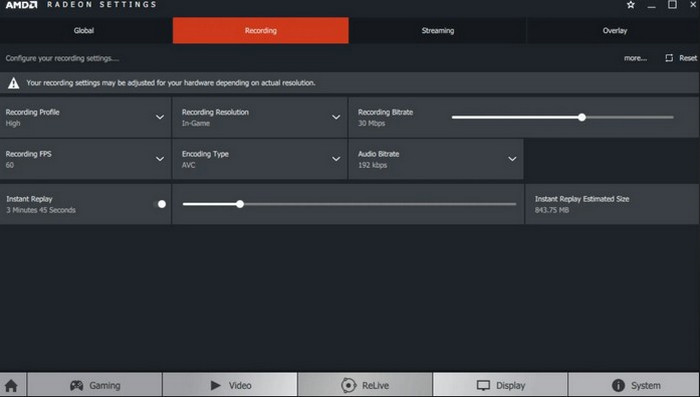Open the Video tab
Screen dimensions: 700x397
230,385
